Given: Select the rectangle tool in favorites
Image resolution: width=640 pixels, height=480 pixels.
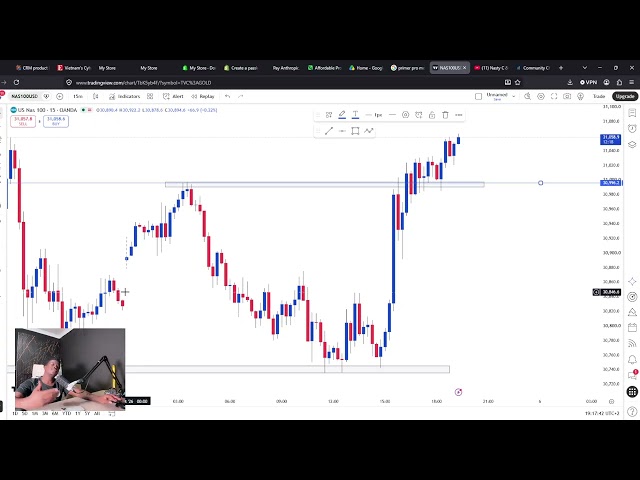Looking at the screenshot, I should coord(355,131).
